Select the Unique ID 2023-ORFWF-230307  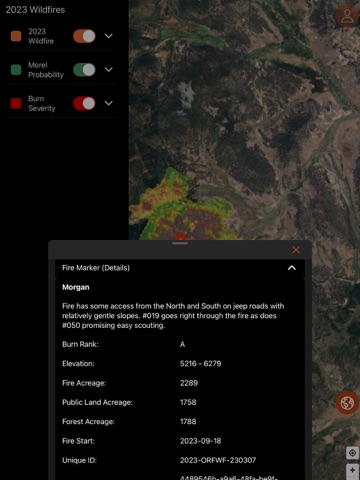click(x=218, y=460)
